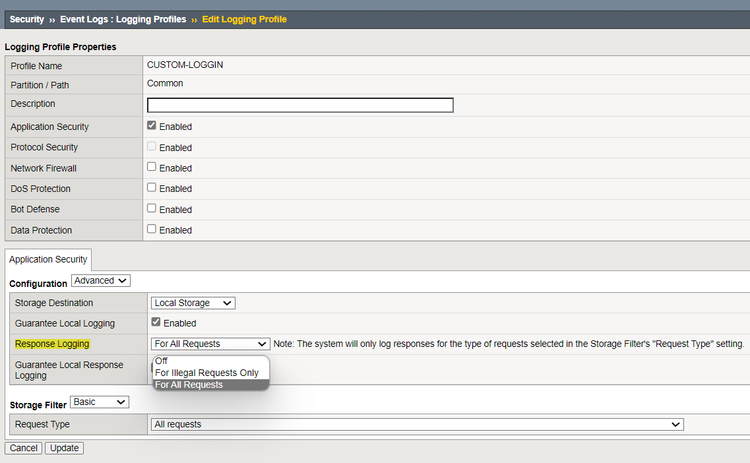Select the Off option in the list

162,361
